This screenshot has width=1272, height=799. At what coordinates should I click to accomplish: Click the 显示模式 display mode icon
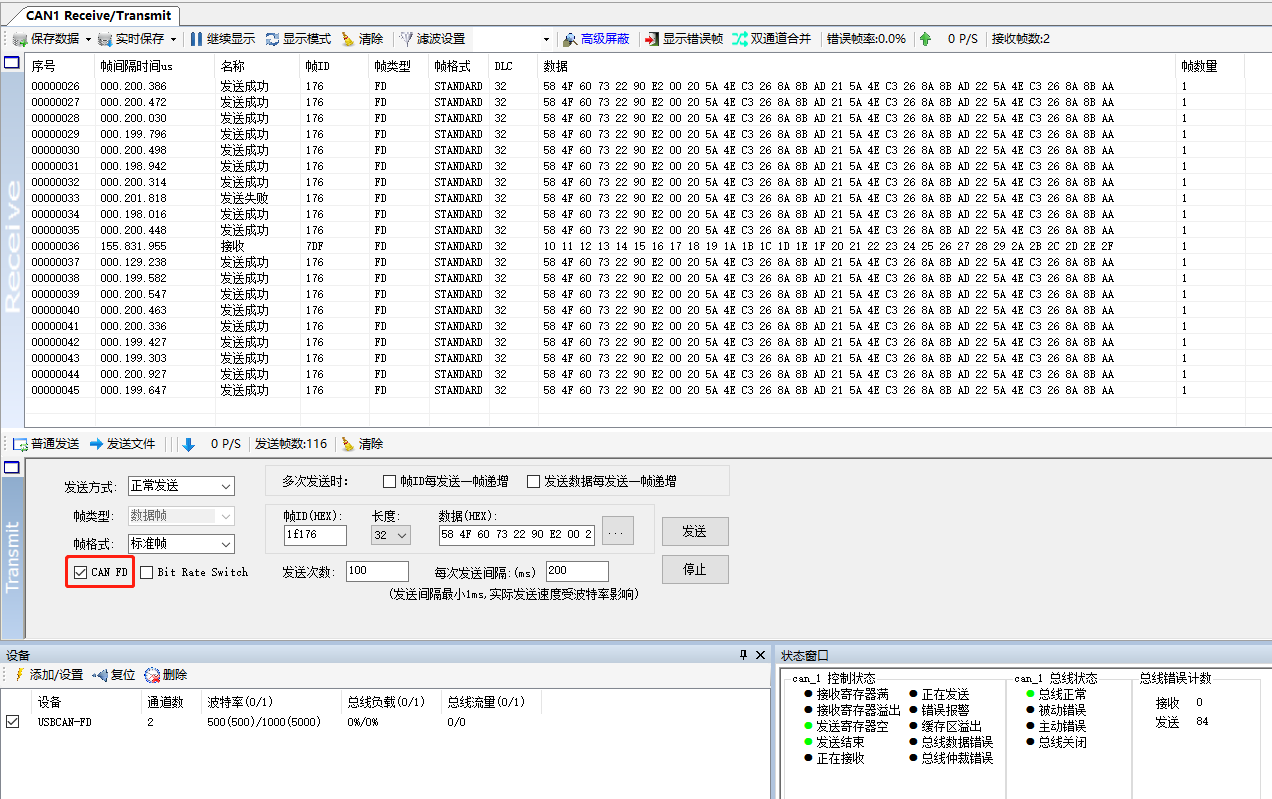pyautogui.click(x=288, y=38)
